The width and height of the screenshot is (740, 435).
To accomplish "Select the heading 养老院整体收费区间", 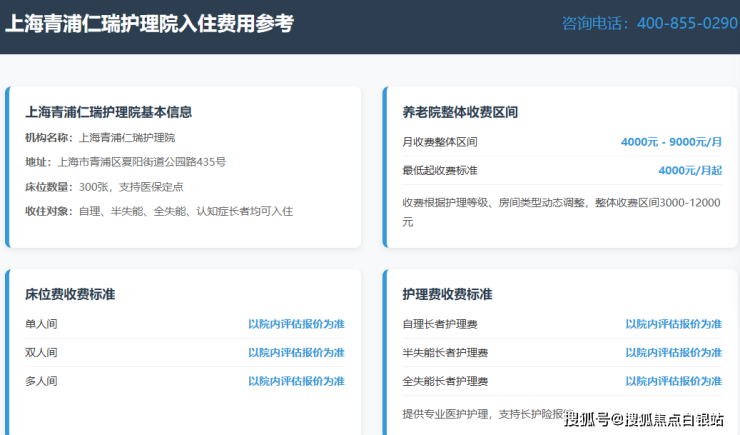I will point(460,112).
